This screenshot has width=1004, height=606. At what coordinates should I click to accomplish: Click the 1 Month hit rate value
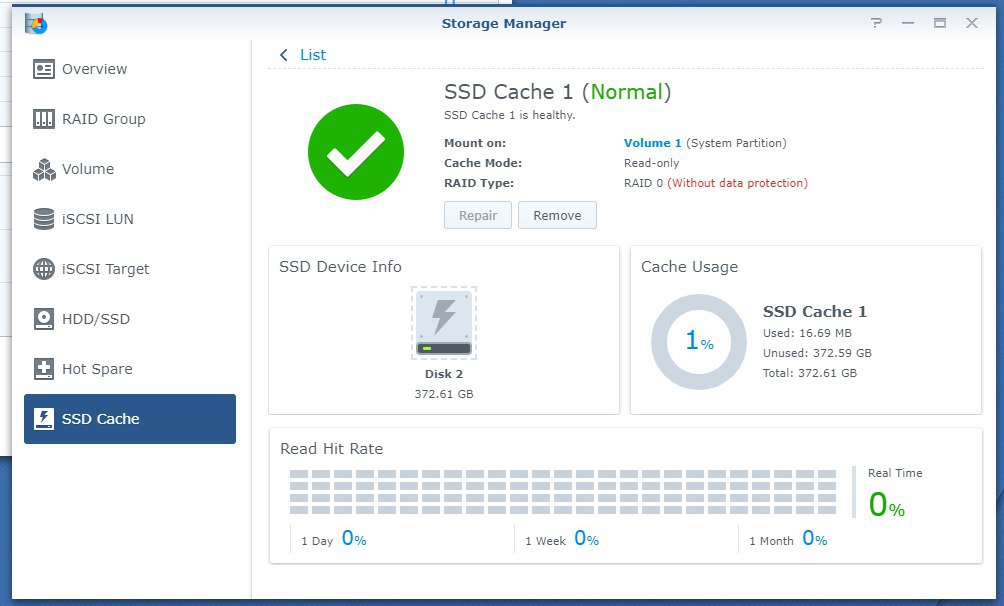pos(814,539)
